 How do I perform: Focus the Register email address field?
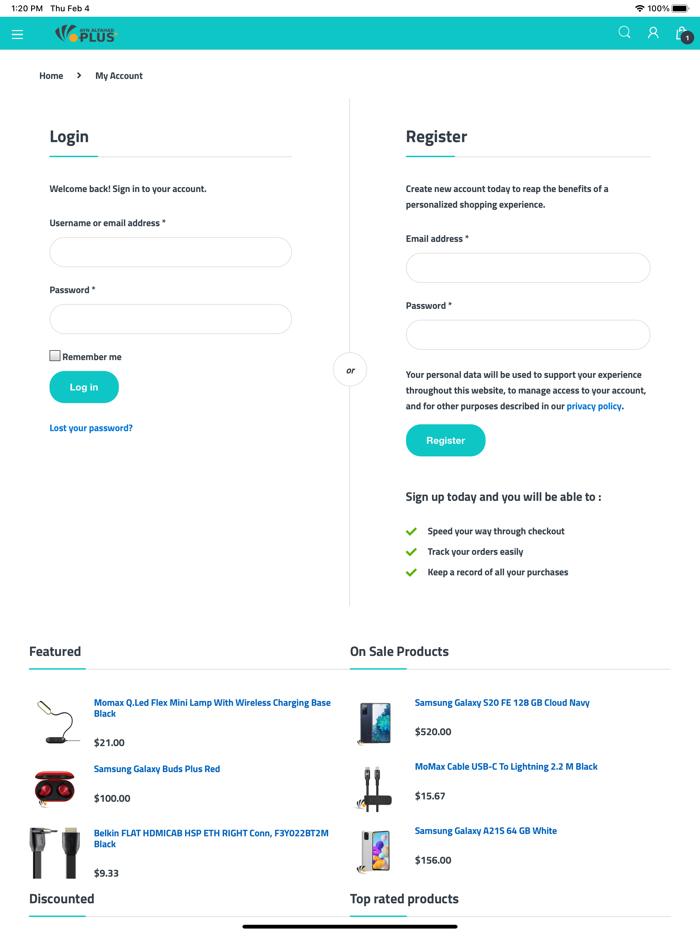[x=527, y=268]
